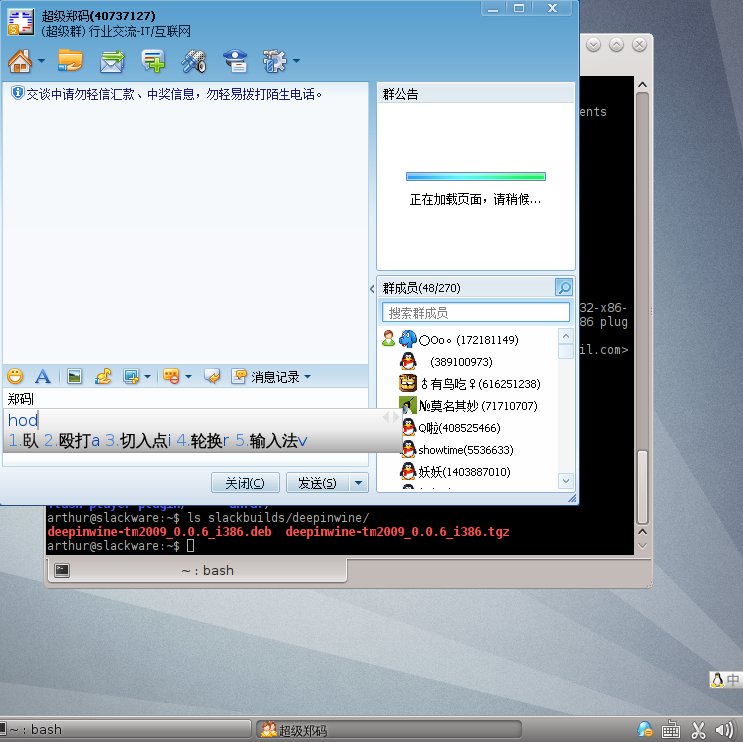The width and height of the screenshot is (743, 742).
Task: Click the add discussion group icon
Action: (x=153, y=61)
